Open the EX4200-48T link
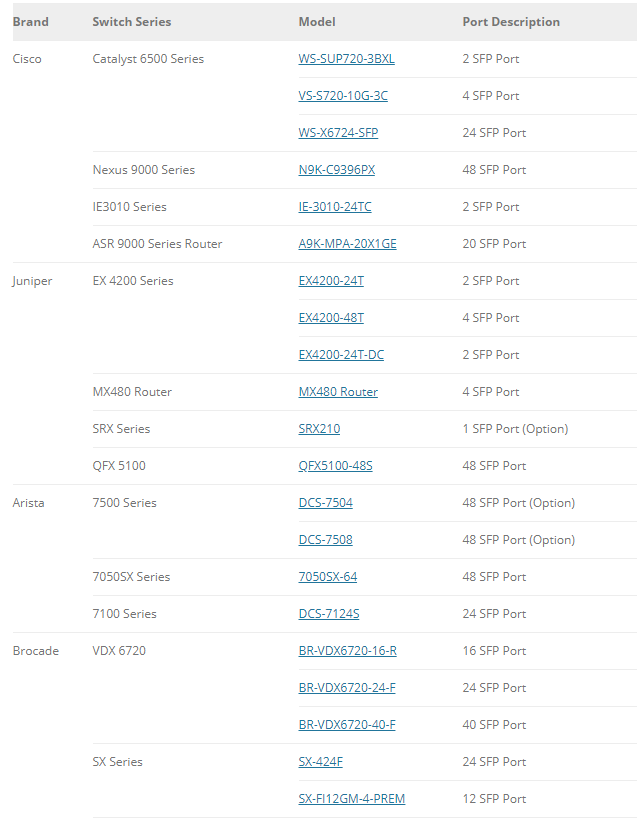Image resolution: width=643 pixels, height=819 pixels. pyautogui.click(x=331, y=318)
